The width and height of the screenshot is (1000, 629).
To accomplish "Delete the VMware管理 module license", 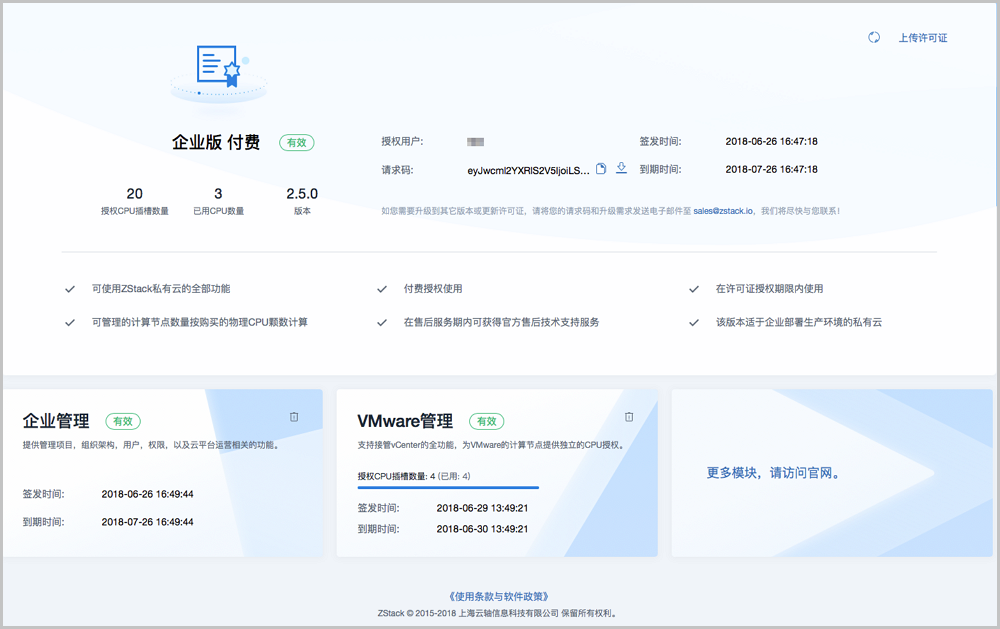I will coord(629,416).
